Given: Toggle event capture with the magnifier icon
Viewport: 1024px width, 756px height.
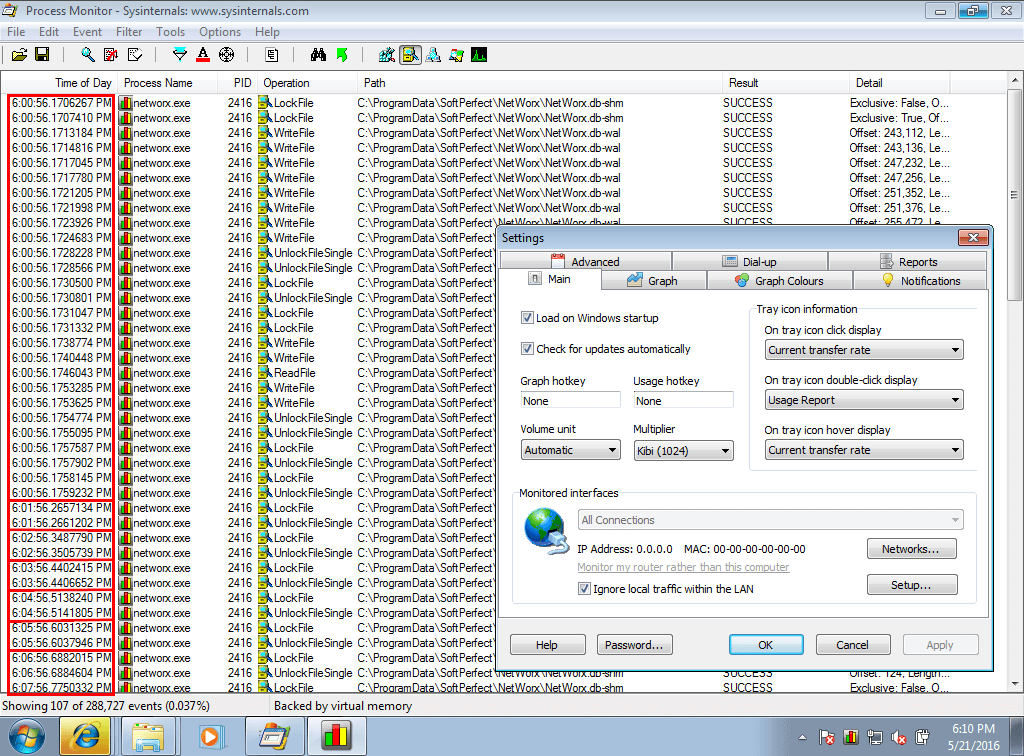Looking at the screenshot, I should [87, 55].
